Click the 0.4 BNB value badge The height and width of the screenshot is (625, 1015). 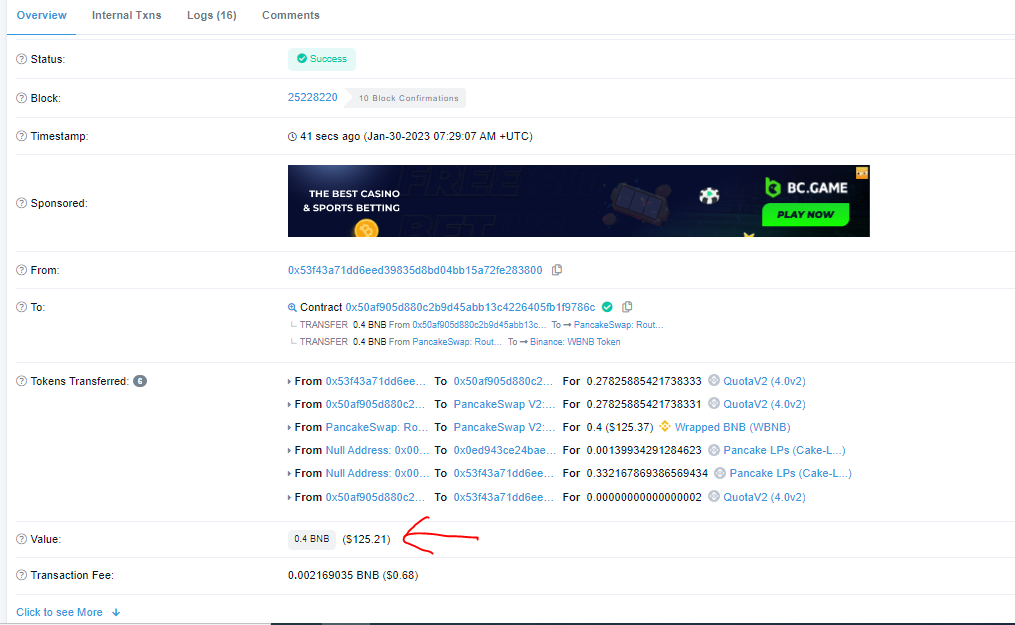(x=311, y=539)
